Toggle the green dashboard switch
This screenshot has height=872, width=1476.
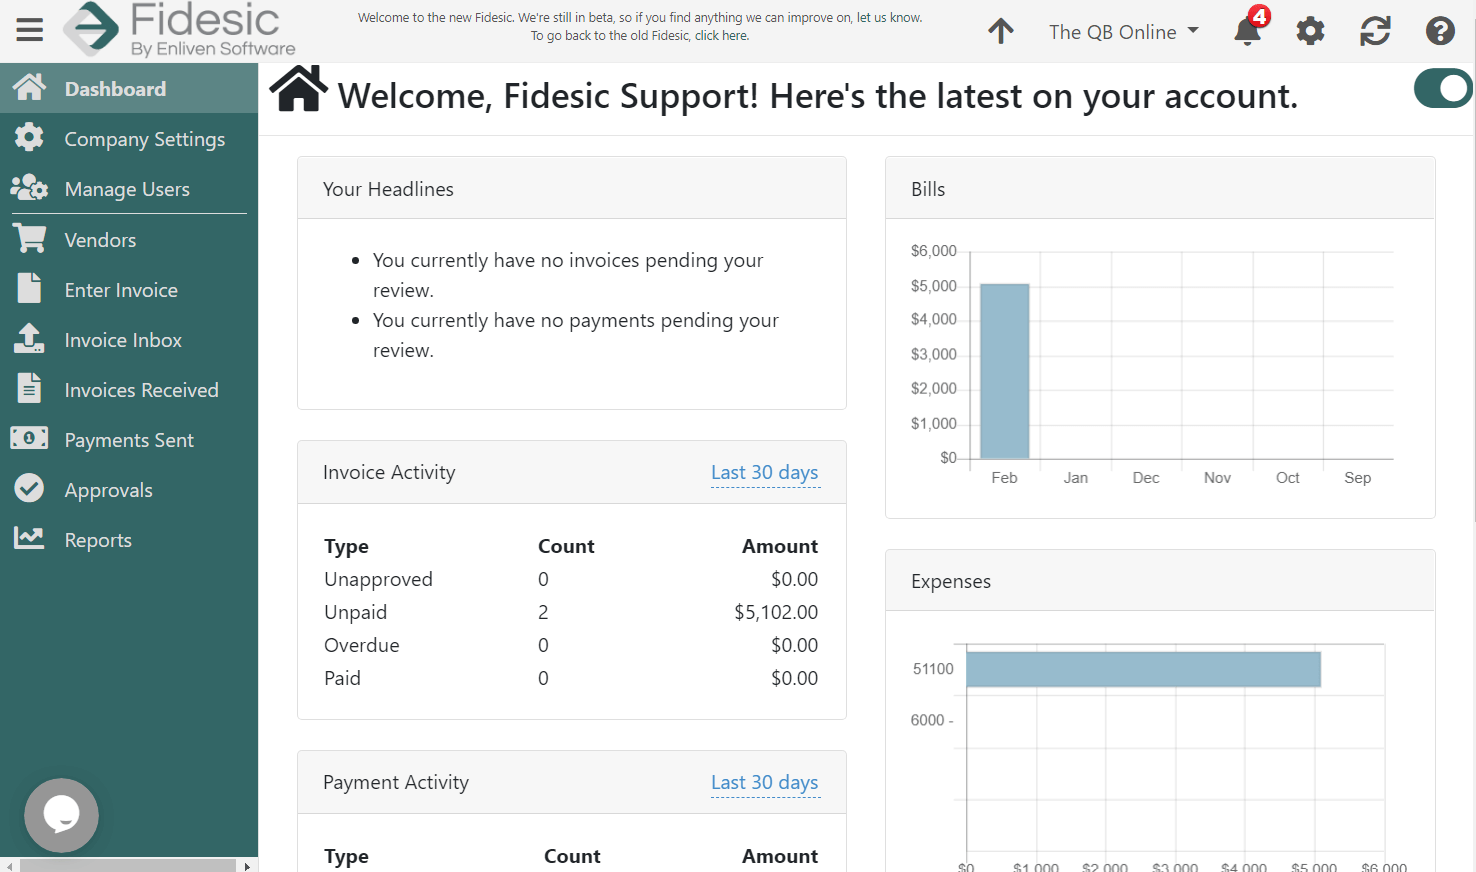pyautogui.click(x=1442, y=89)
